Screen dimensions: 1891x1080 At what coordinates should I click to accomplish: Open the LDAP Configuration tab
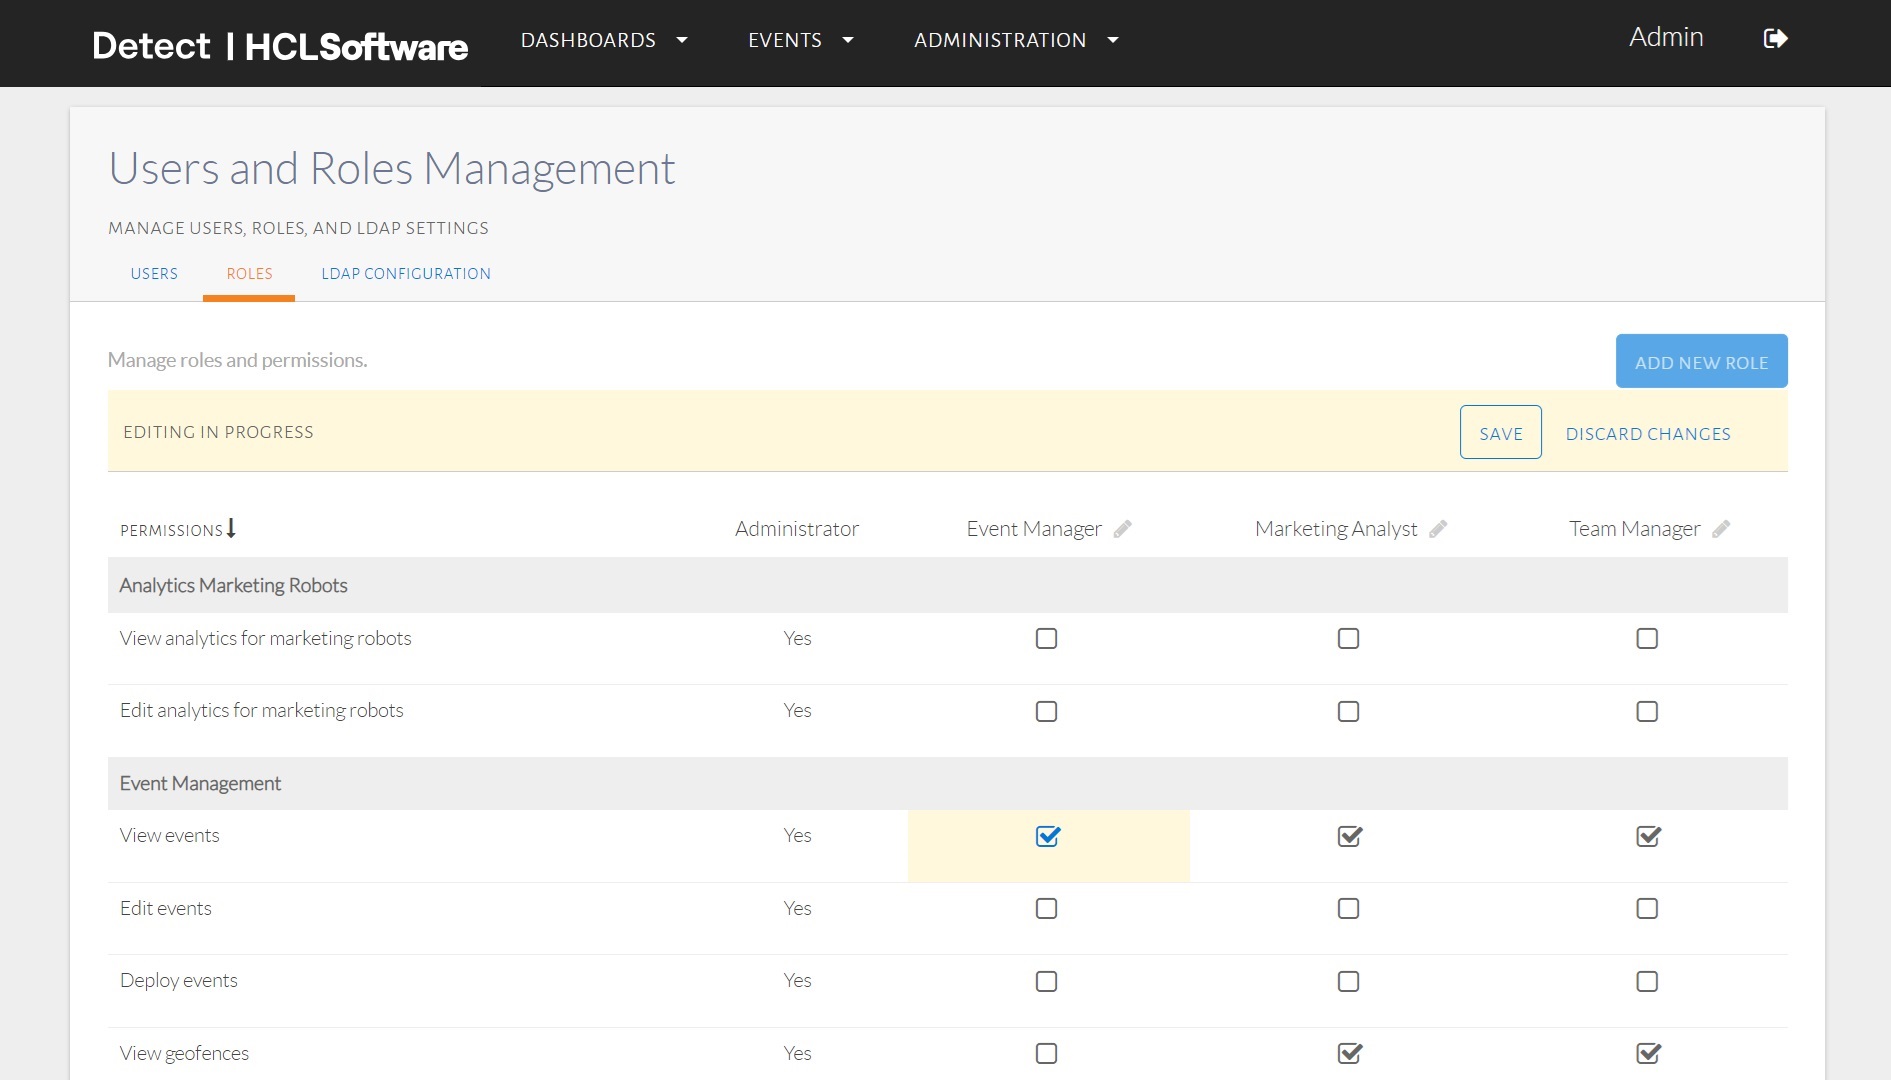click(406, 274)
